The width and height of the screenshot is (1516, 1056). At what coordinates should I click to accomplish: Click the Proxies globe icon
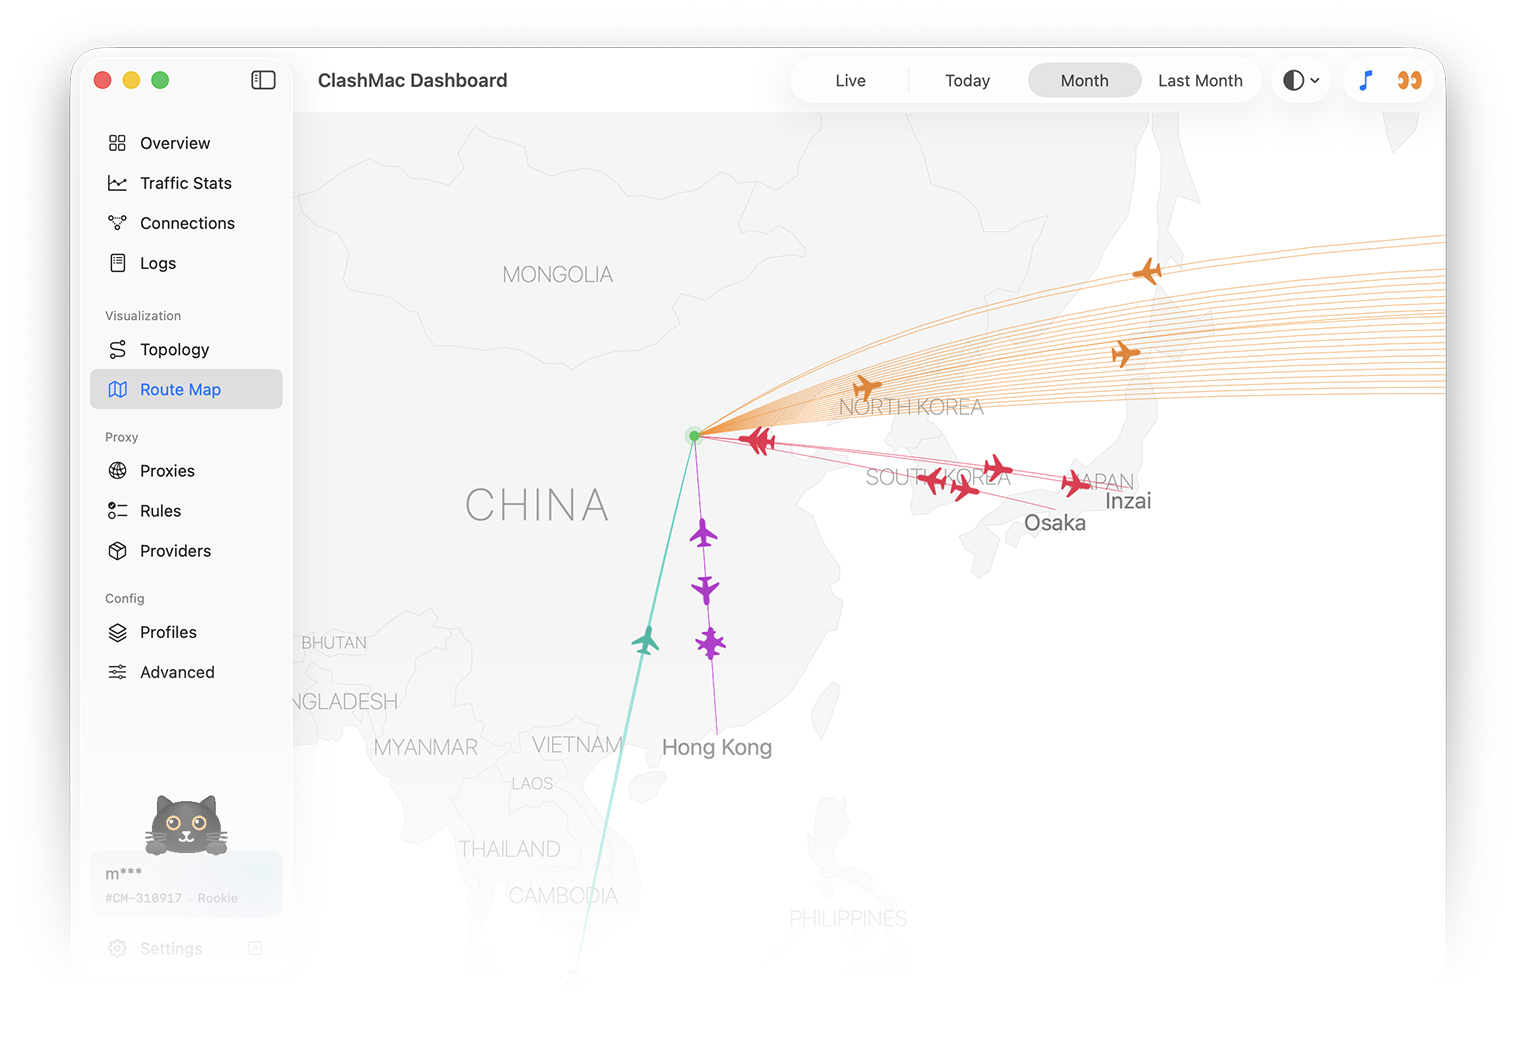coord(117,470)
